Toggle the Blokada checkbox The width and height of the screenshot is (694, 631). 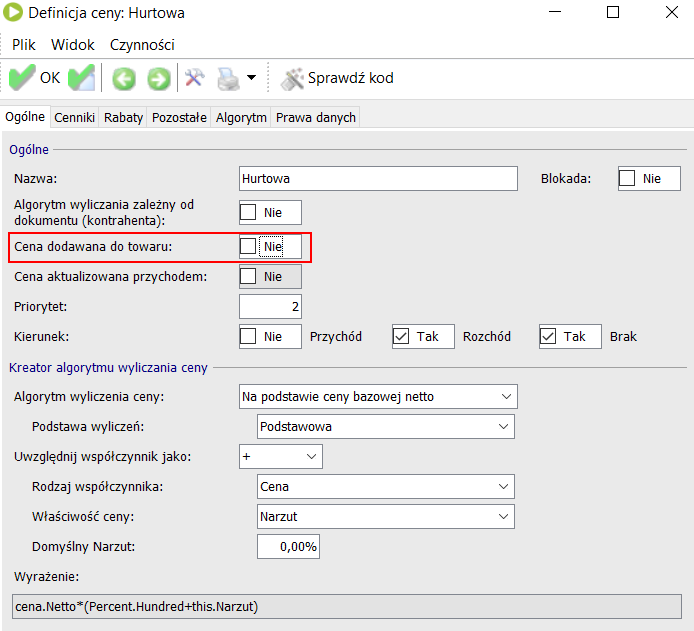point(627,179)
